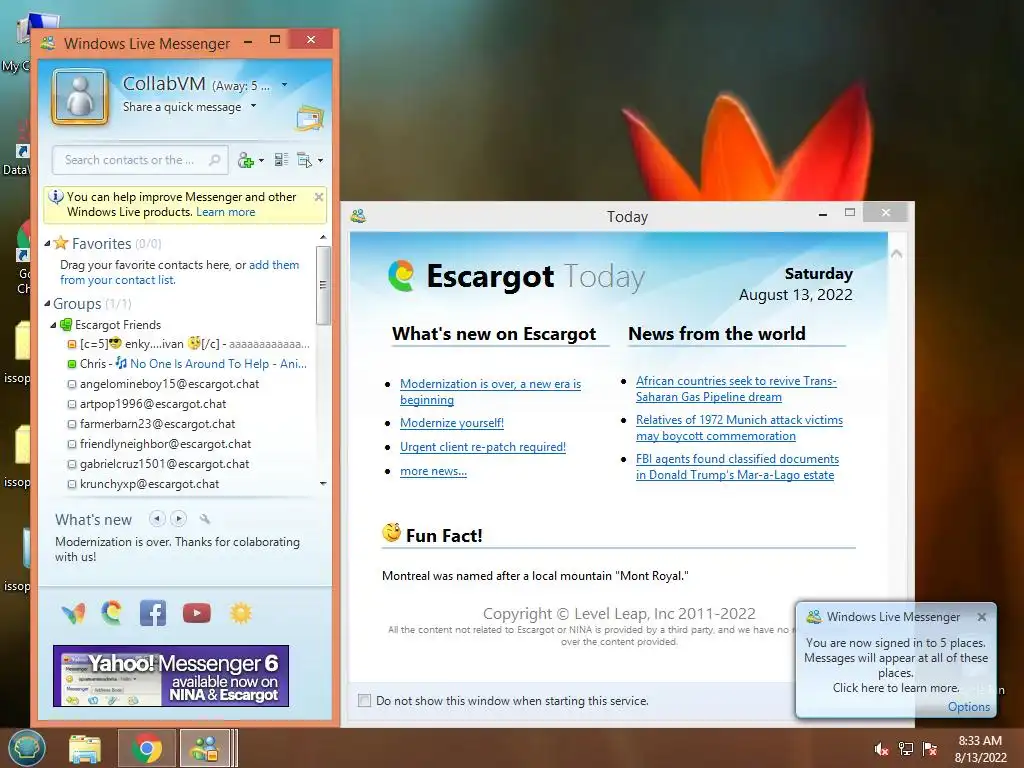1024x768 pixels.
Task: Open CollabVM status dropdown arrow
Action: click(284, 85)
